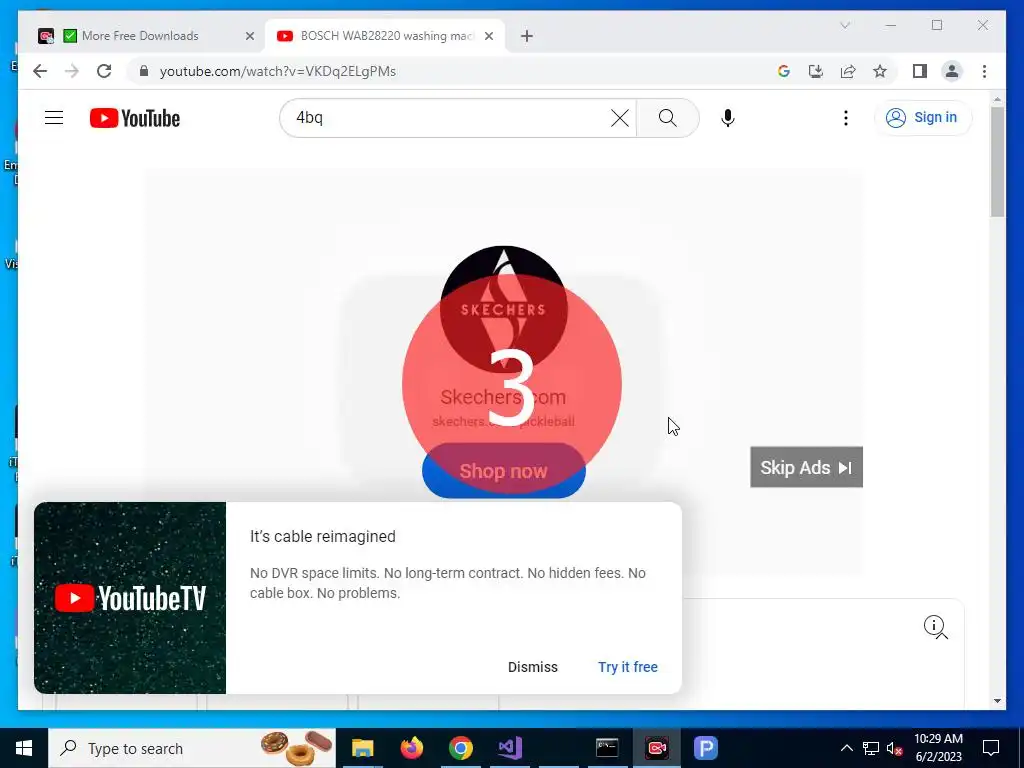Click the install app icon in the address bar
Image resolution: width=1024 pixels, height=768 pixels.
816,71
